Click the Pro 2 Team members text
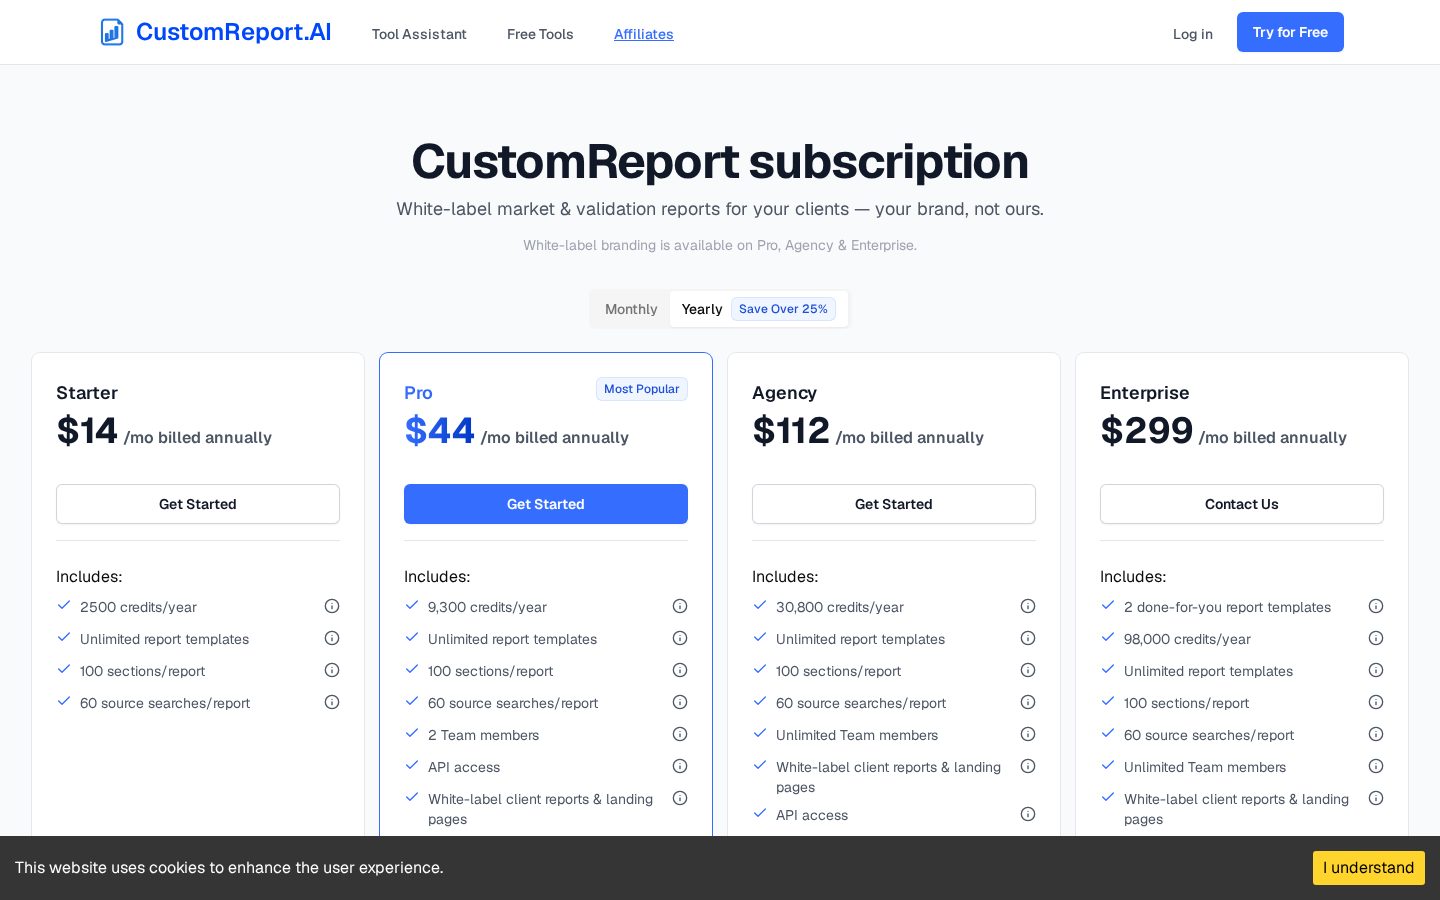1440x900 pixels. [x=483, y=735]
